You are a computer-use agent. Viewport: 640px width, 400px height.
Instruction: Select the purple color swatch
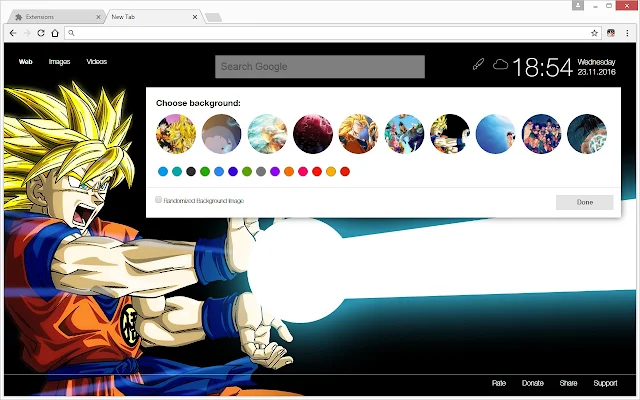point(275,171)
